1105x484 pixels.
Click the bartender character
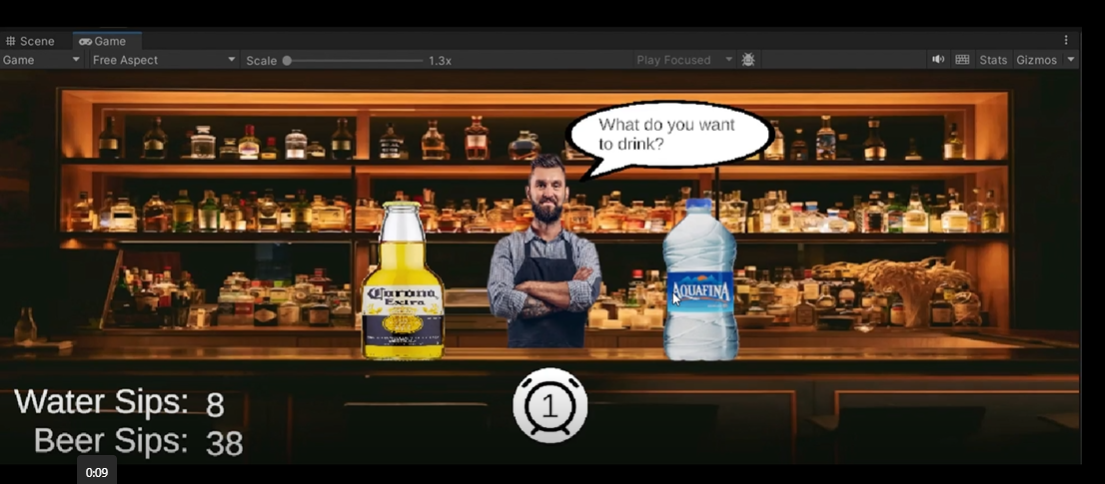[544, 251]
